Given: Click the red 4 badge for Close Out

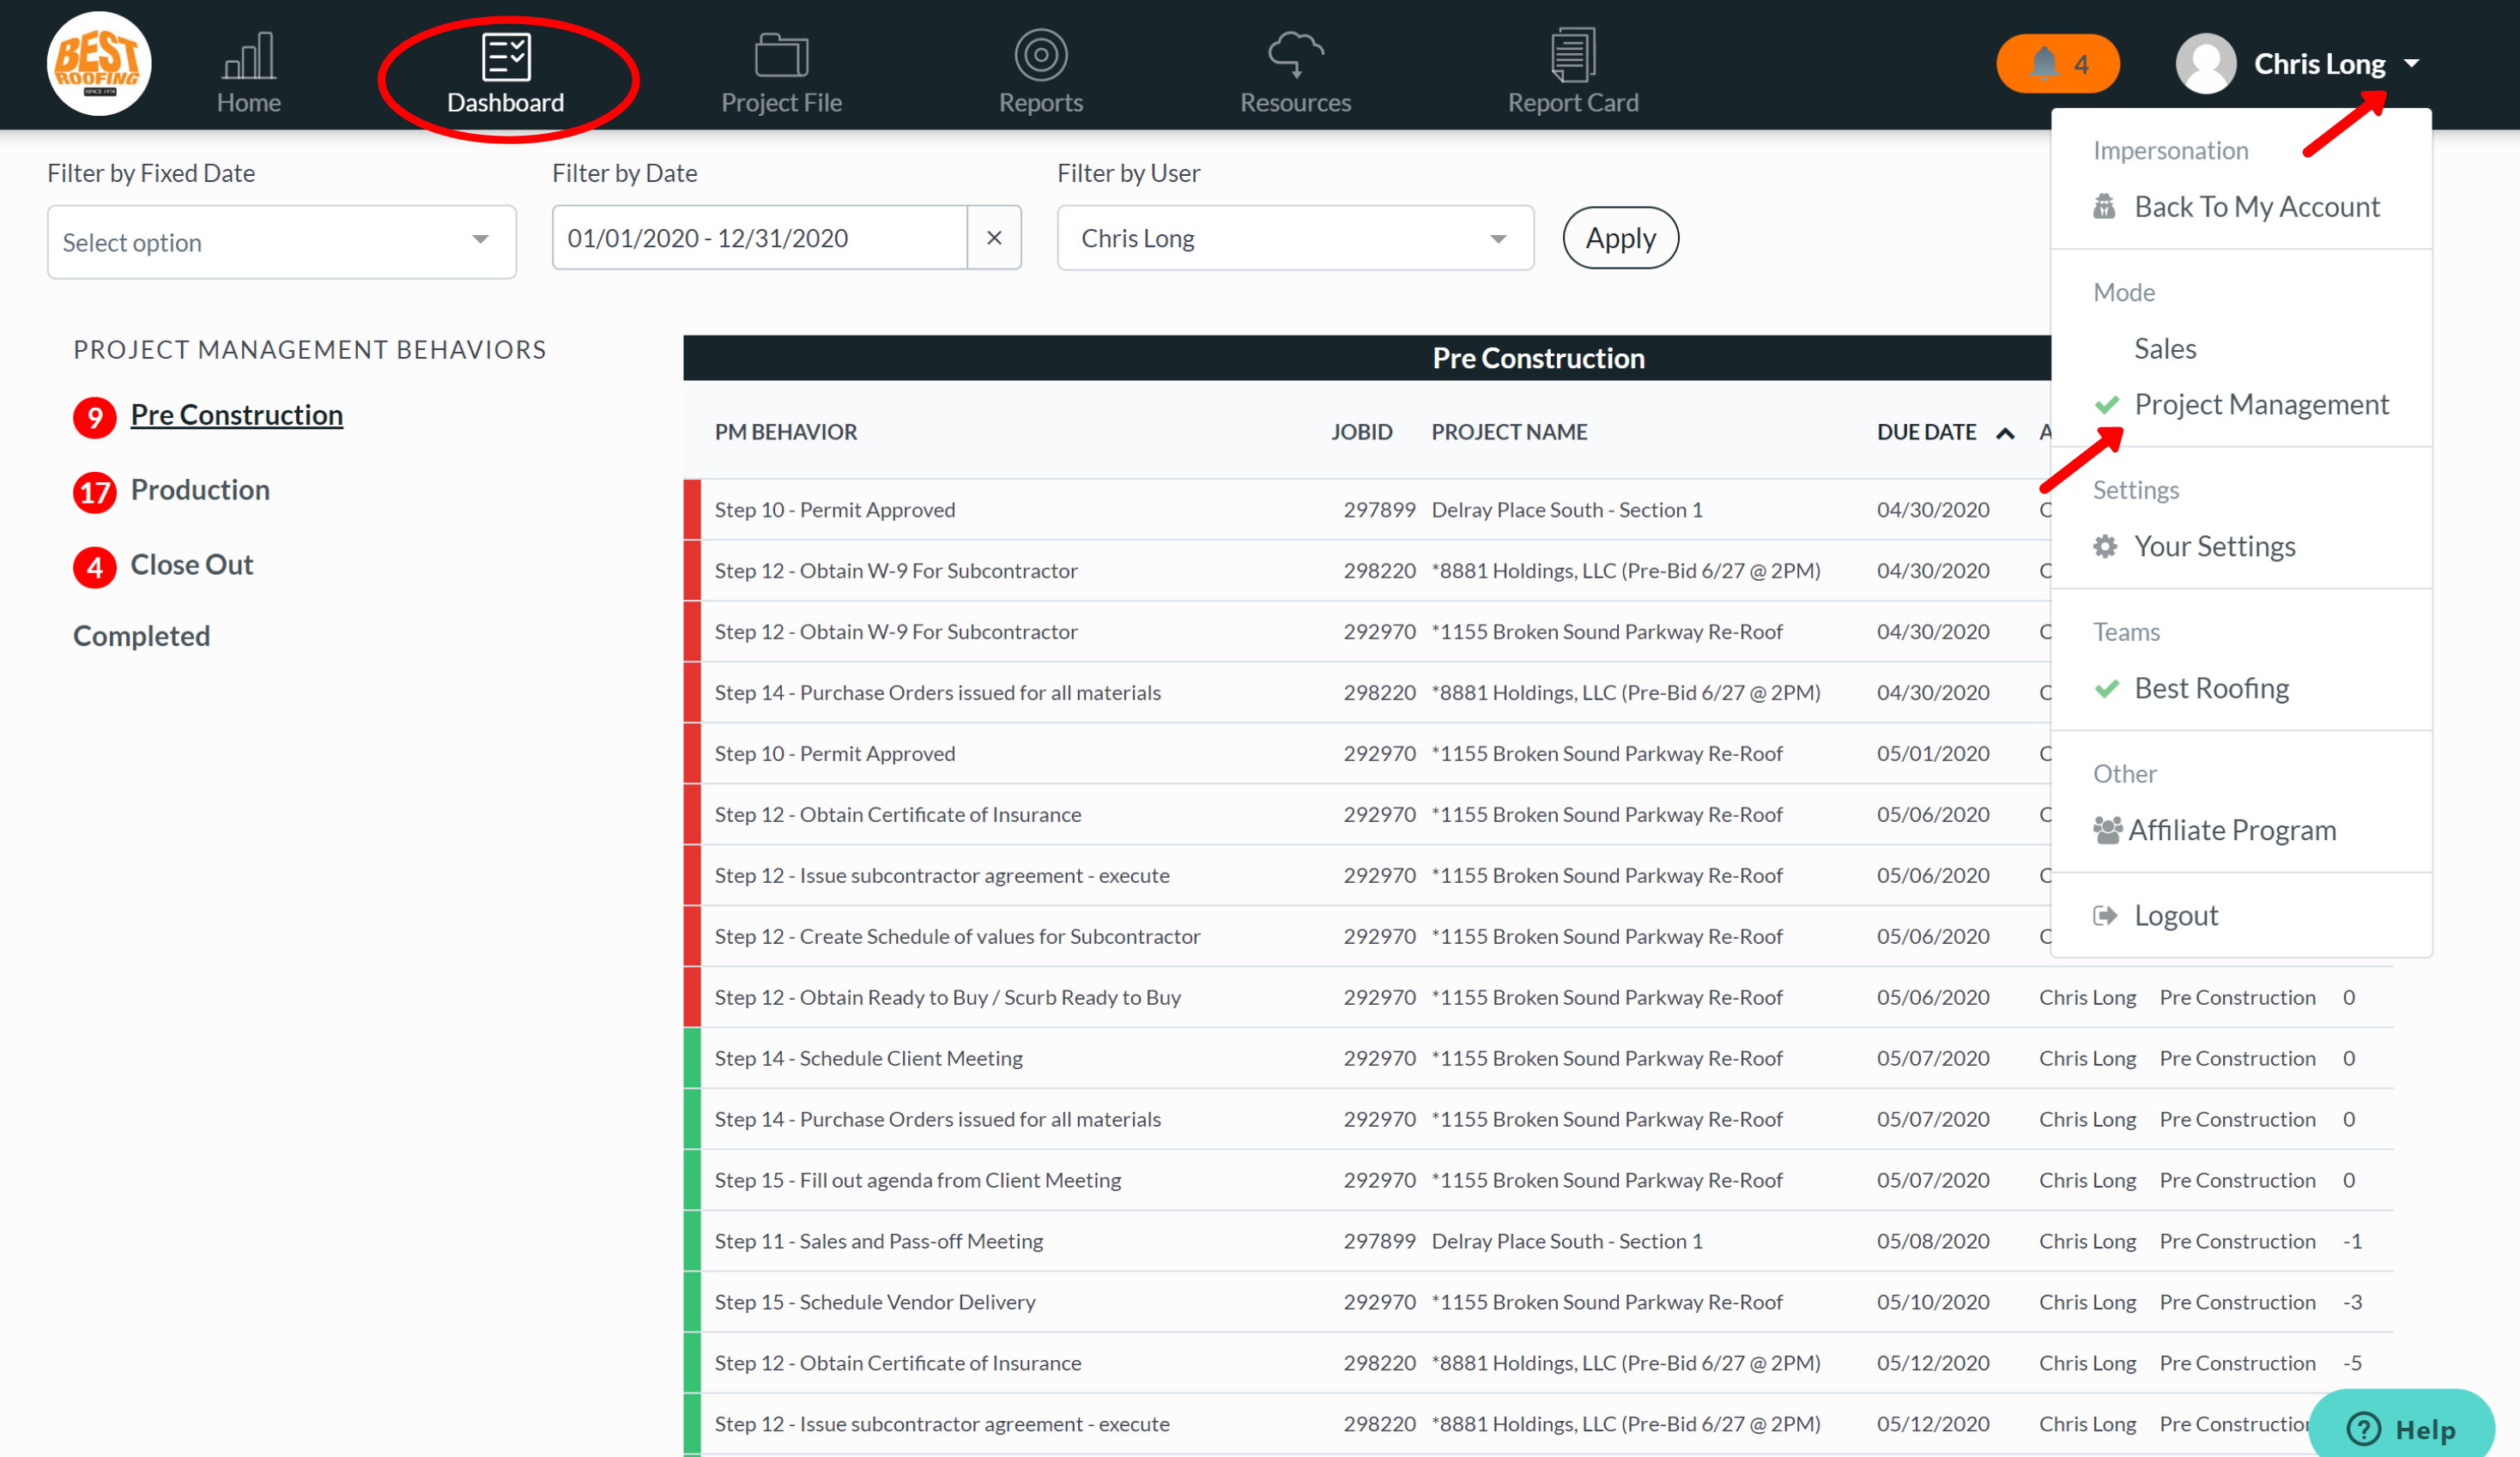Looking at the screenshot, I should click(94, 566).
